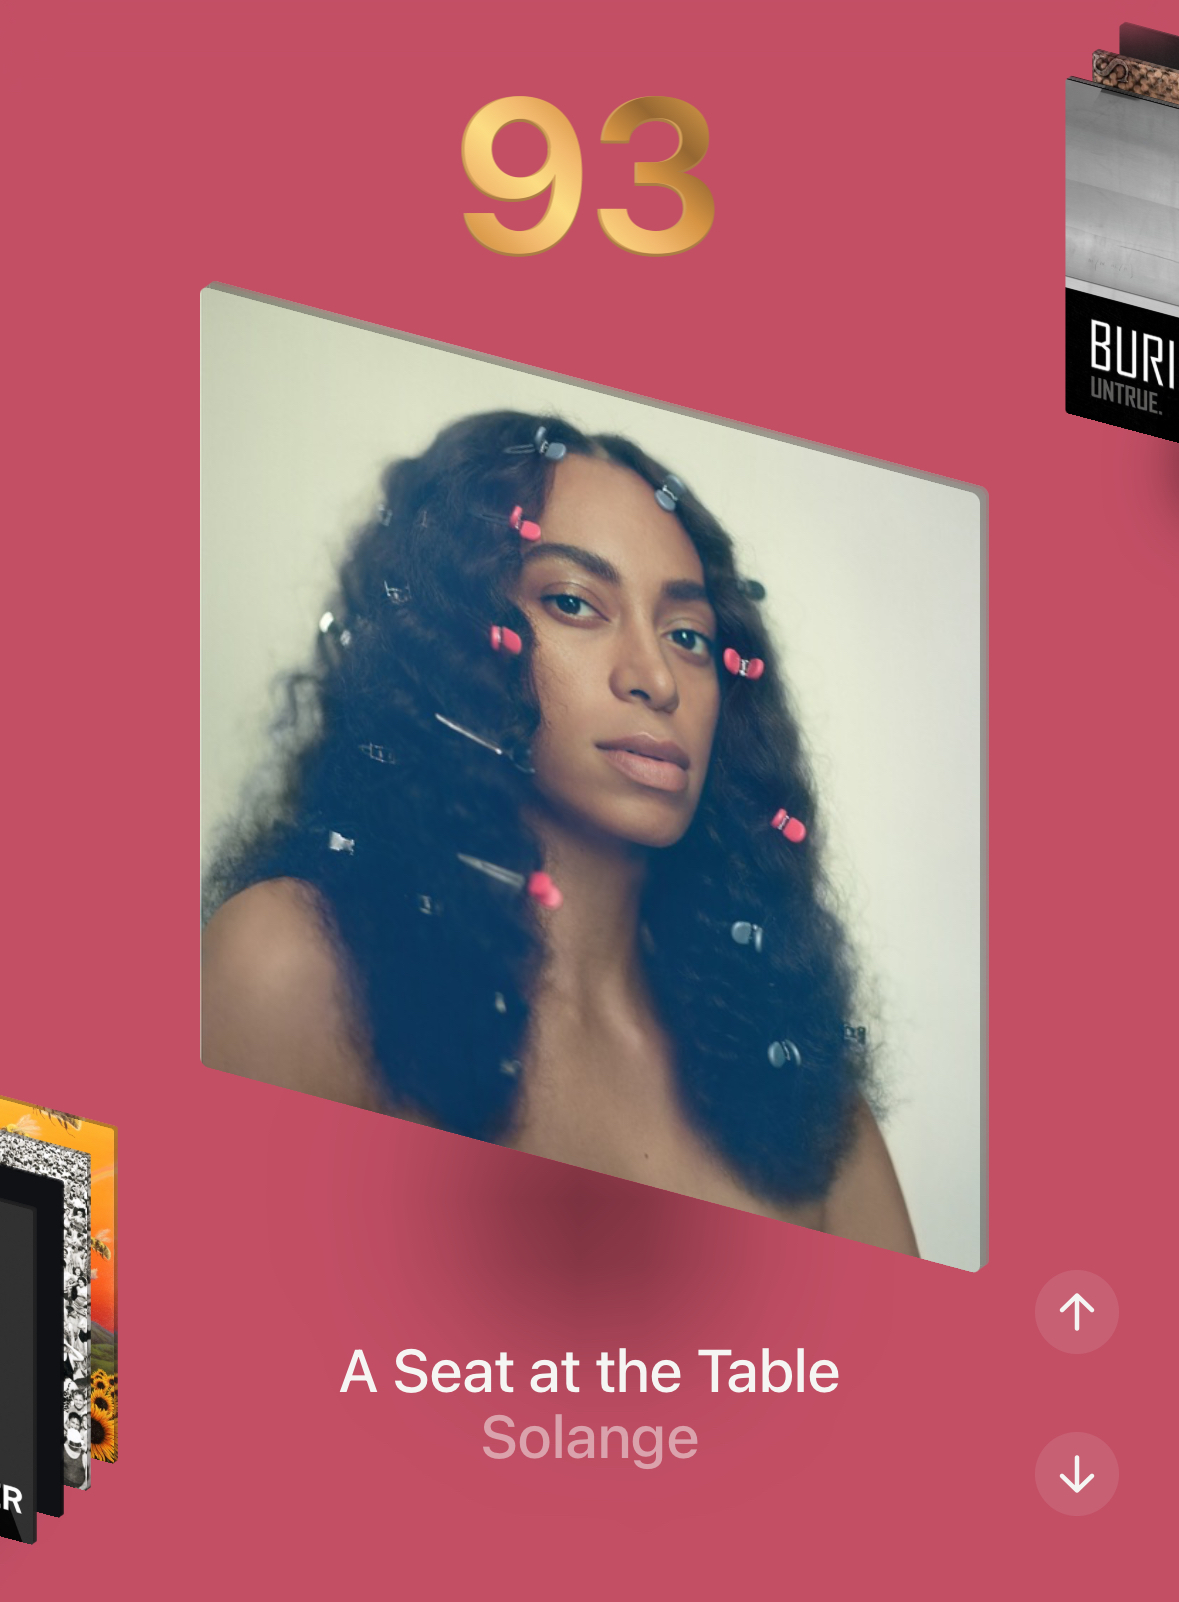The height and width of the screenshot is (1602, 1179).
Task: Click the up arrow navigation button
Action: click(x=1076, y=1311)
